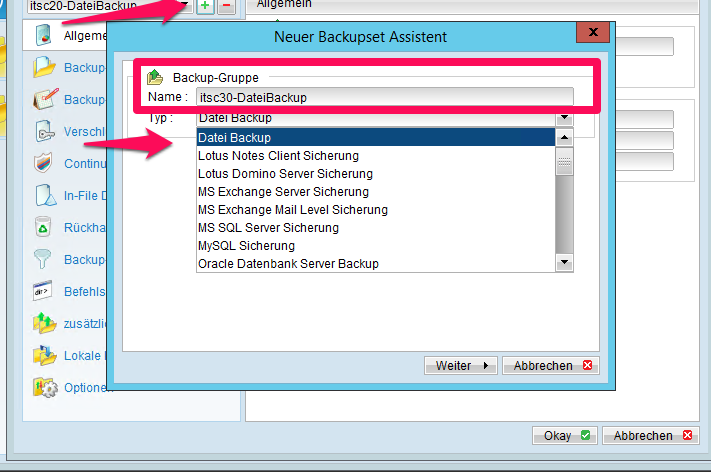
Task: Open the Continu sidebar entry
Action: click(85, 163)
